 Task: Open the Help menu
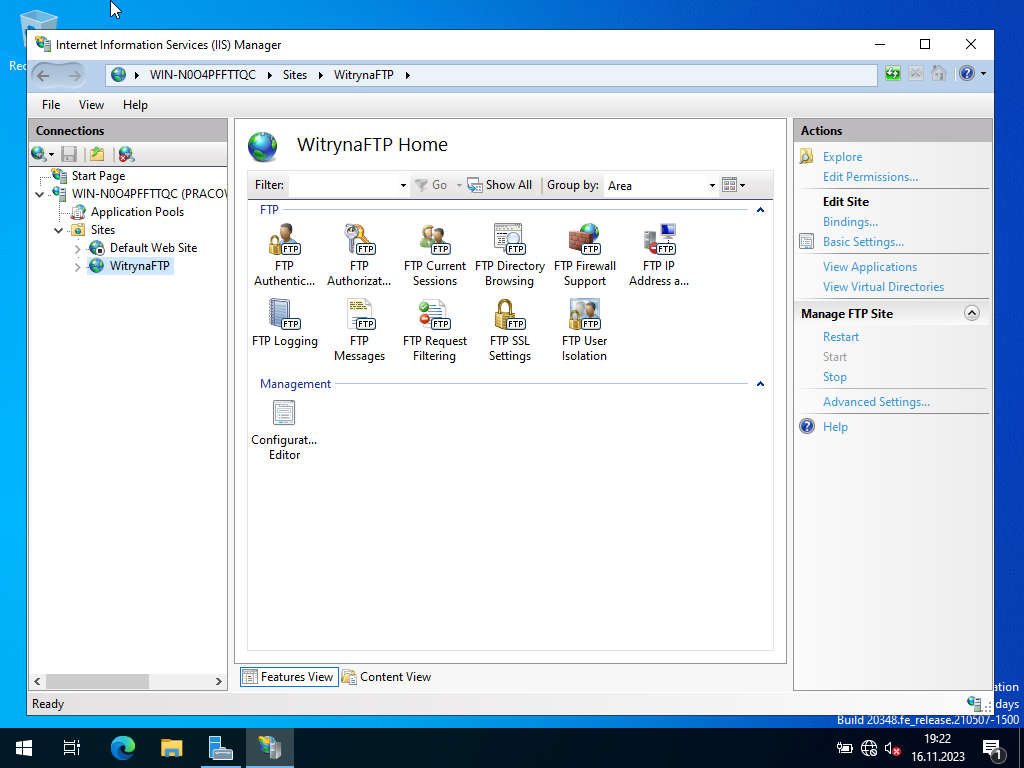tap(135, 104)
